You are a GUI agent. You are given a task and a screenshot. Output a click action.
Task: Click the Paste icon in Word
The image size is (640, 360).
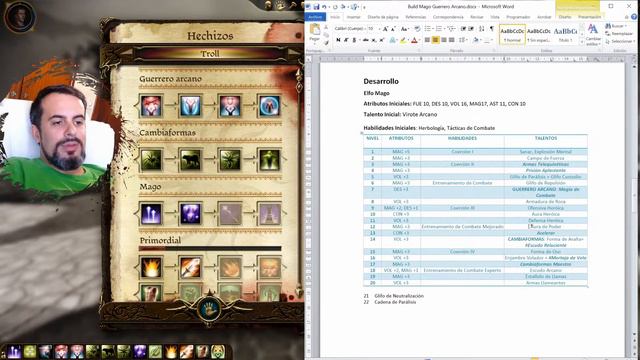[315, 29]
